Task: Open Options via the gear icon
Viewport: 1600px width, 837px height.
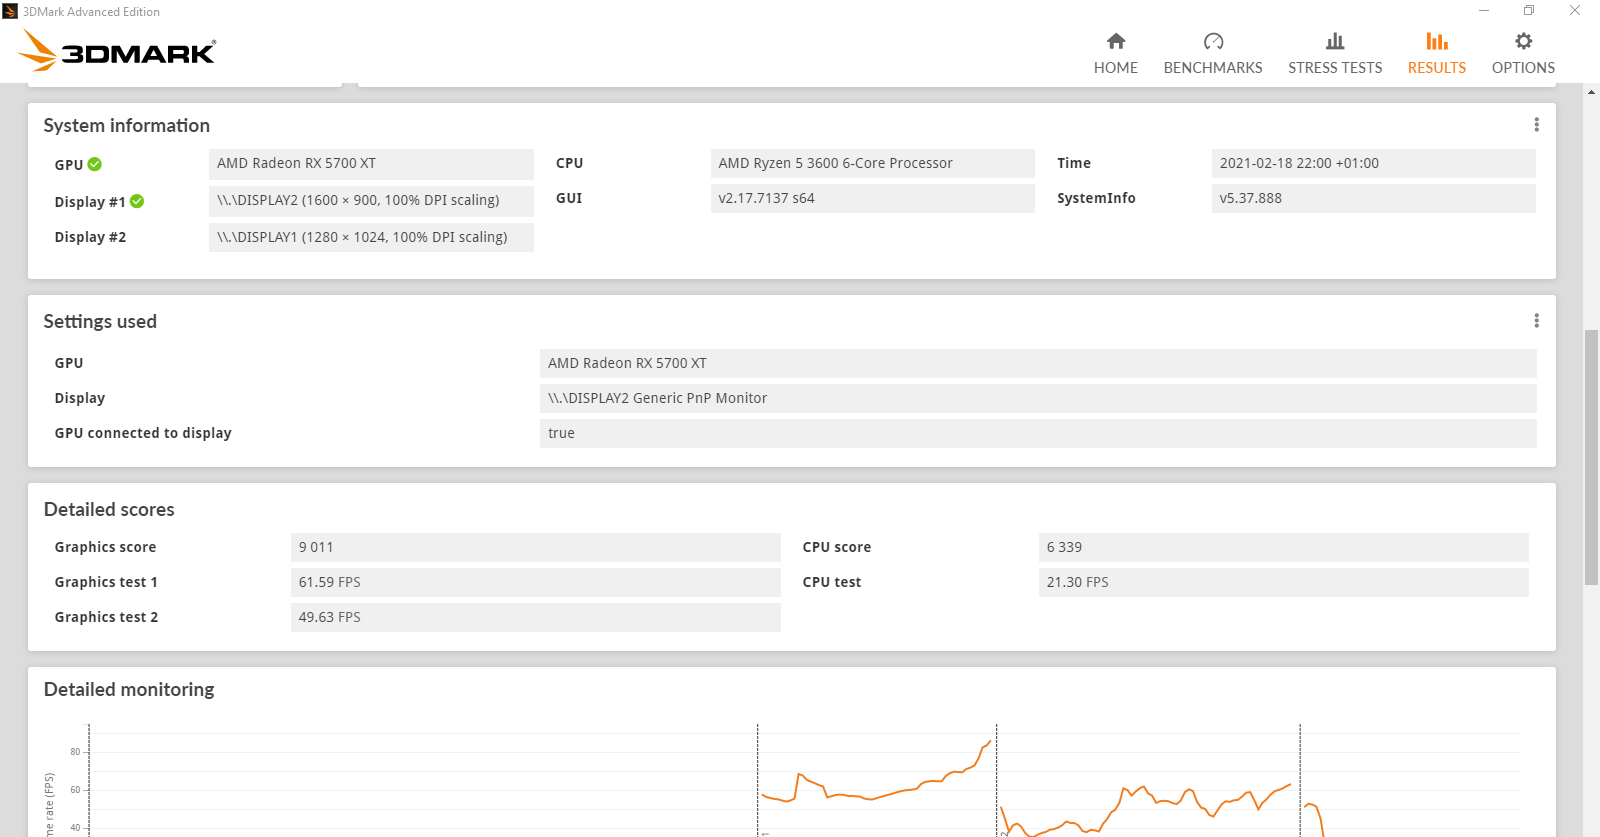Action: [1522, 41]
